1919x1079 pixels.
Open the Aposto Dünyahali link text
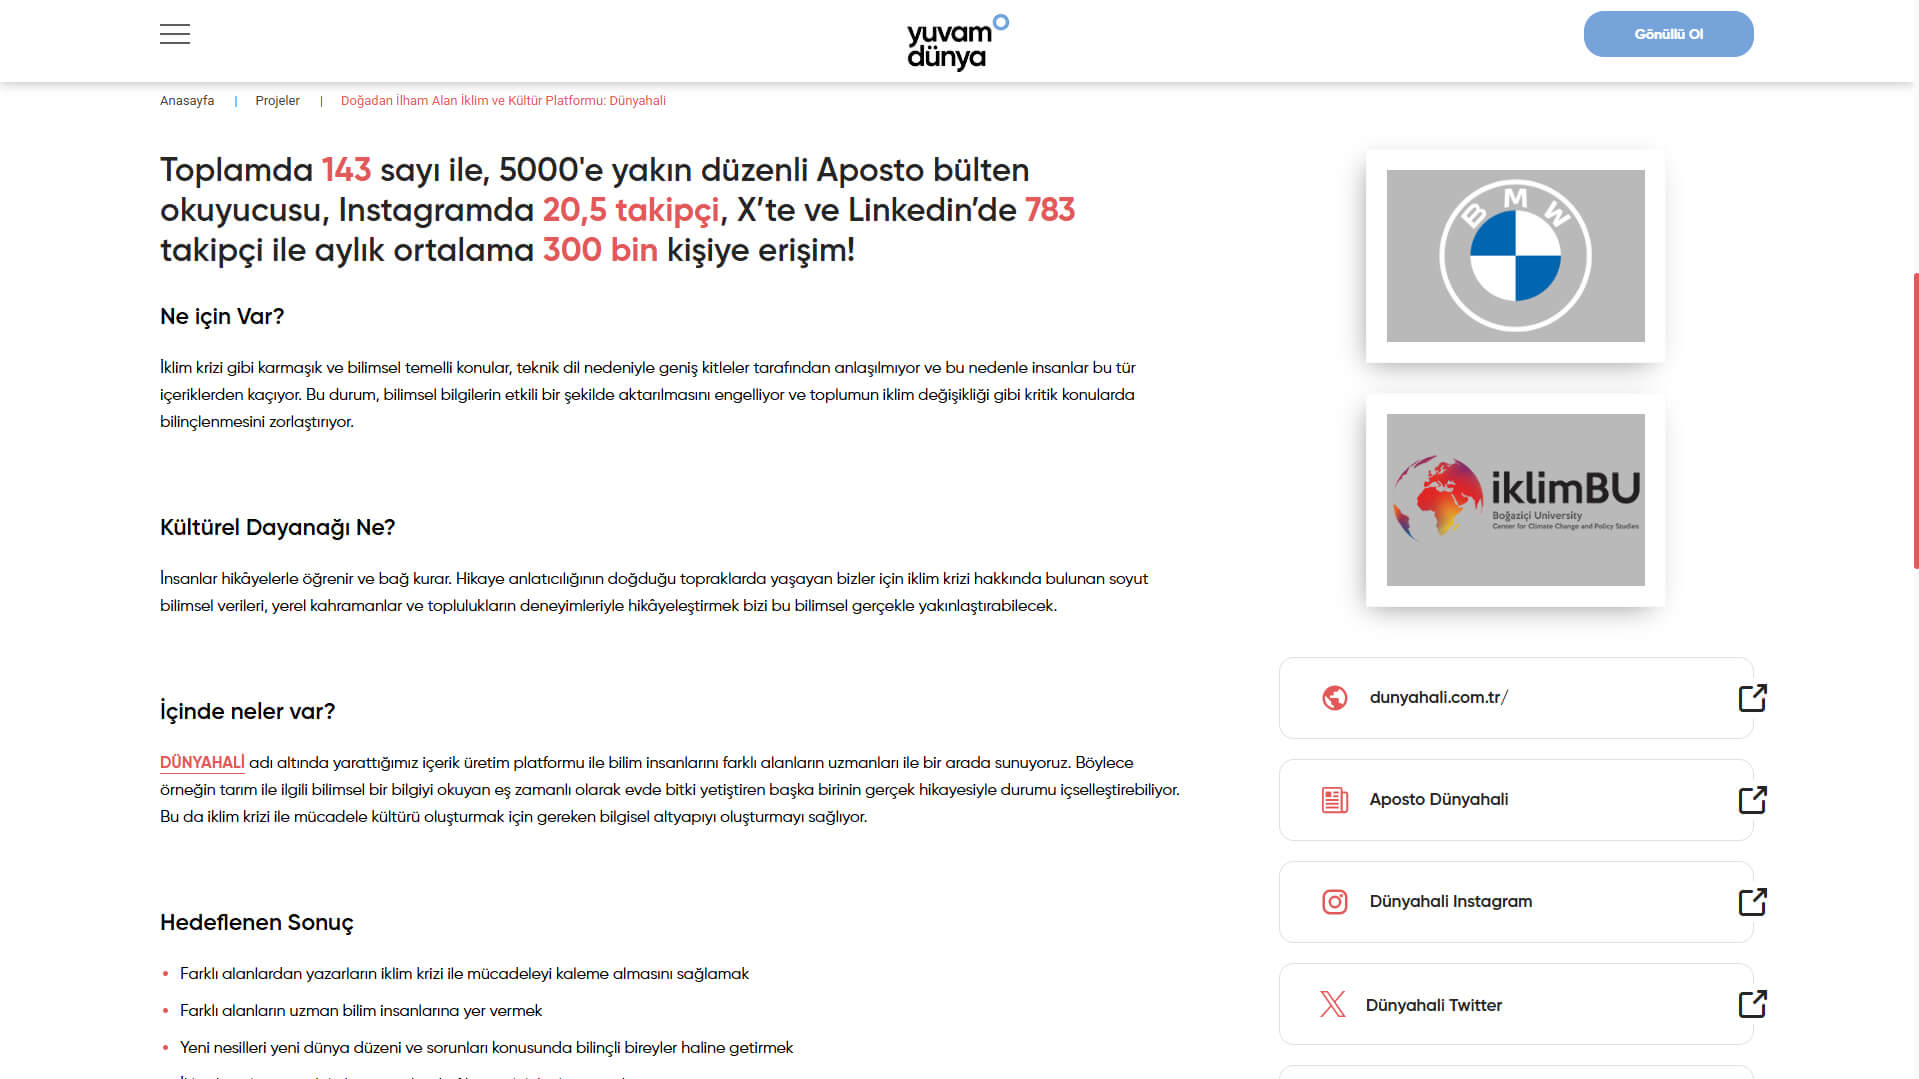pyautogui.click(x=1438, y=800)
